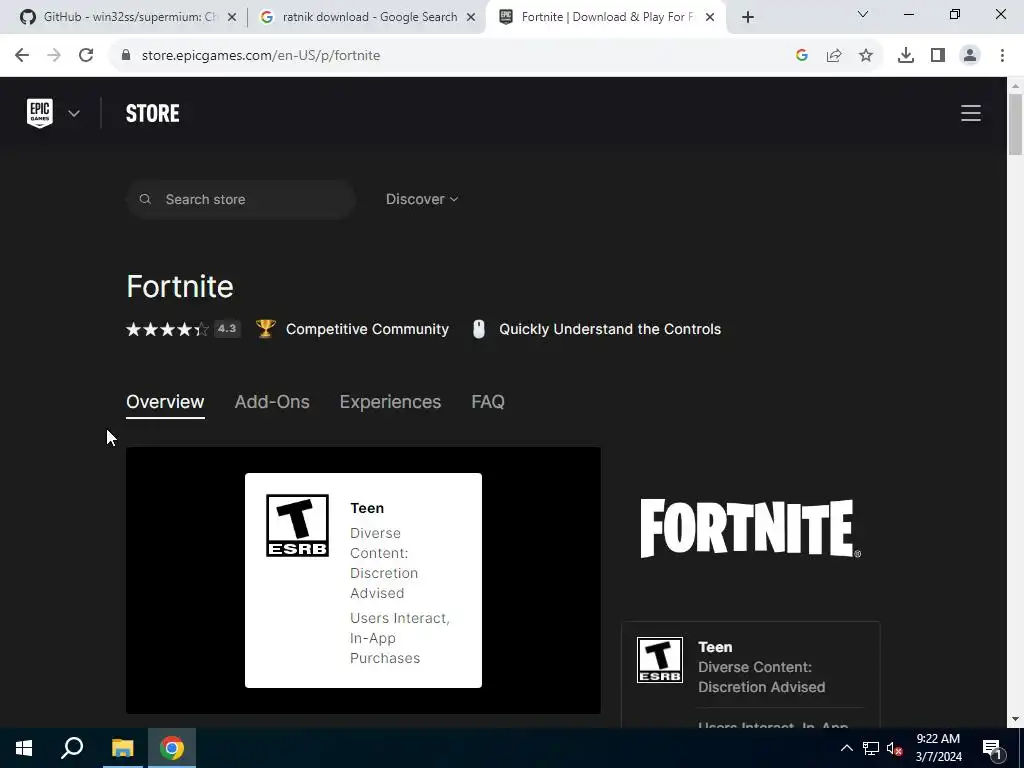The width and height of the screenshot is (1024, 768).
Task: Expand the Epic Games logo dropdown chevron
Action: (x=74, y=114)
